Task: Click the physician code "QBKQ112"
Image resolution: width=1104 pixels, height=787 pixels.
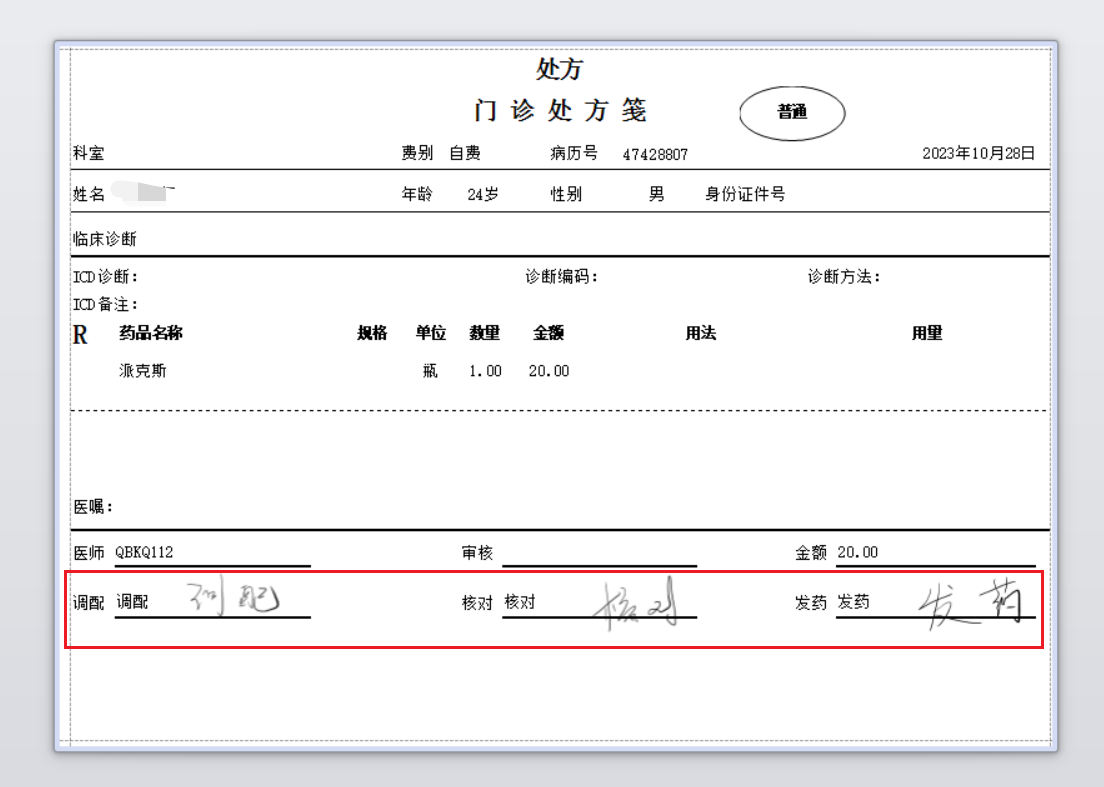Action: (144, 553)
